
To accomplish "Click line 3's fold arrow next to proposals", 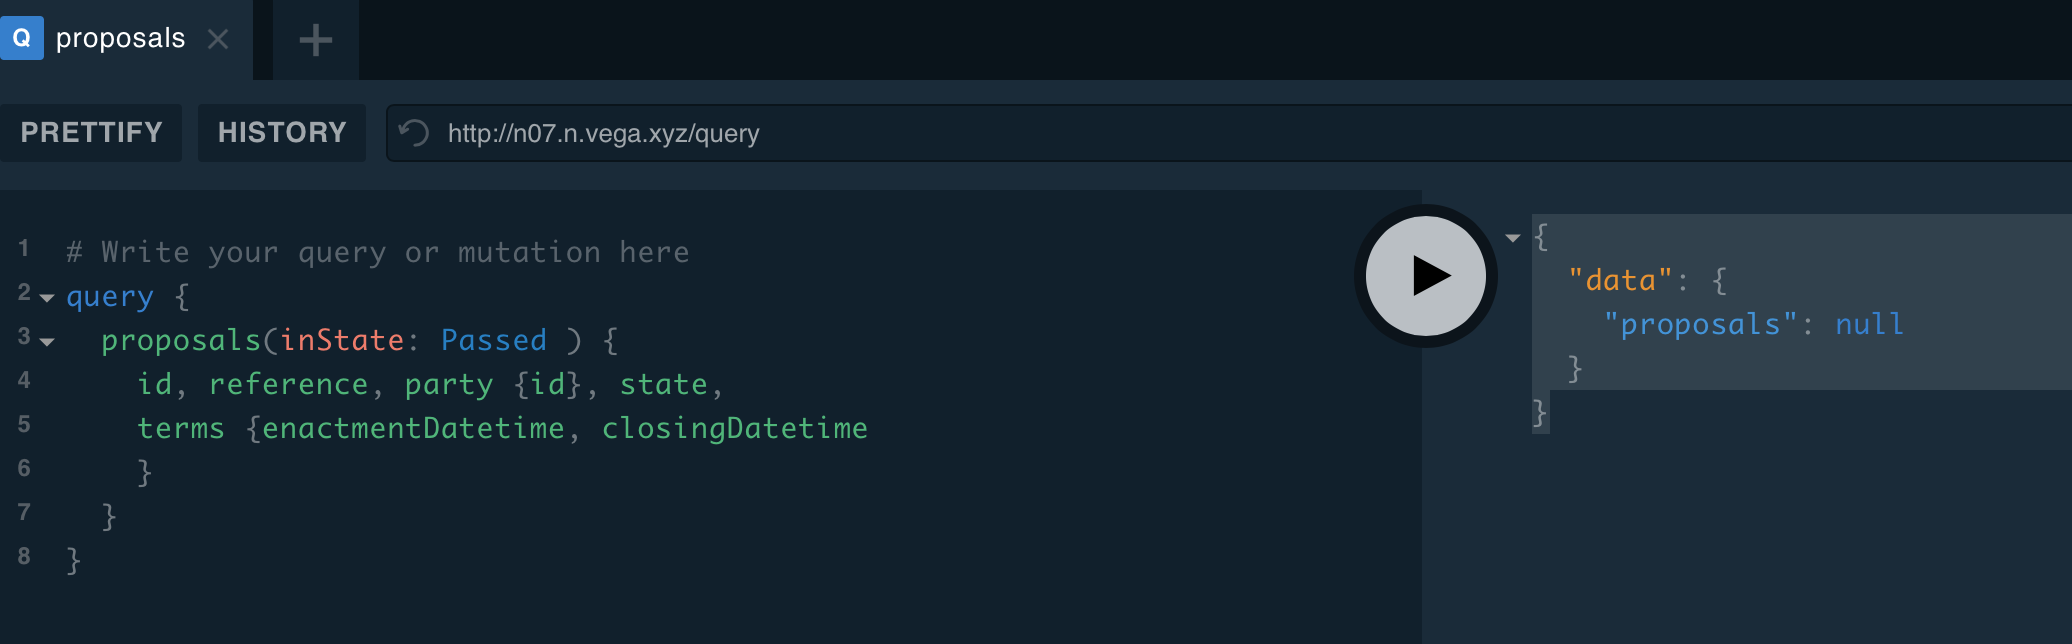I will click(x=46, y=342).
